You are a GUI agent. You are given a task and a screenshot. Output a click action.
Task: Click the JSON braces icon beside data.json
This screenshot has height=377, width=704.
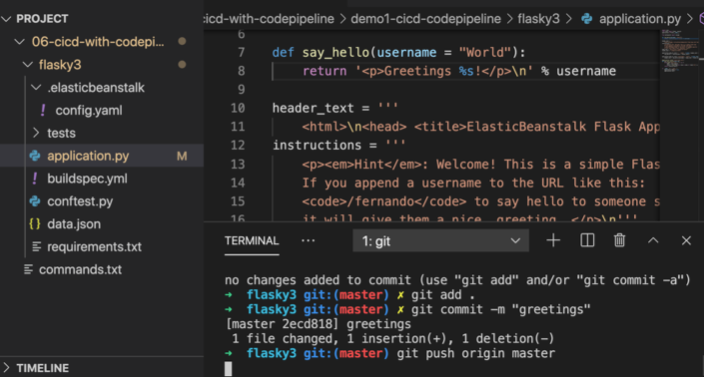click(35, 224)
